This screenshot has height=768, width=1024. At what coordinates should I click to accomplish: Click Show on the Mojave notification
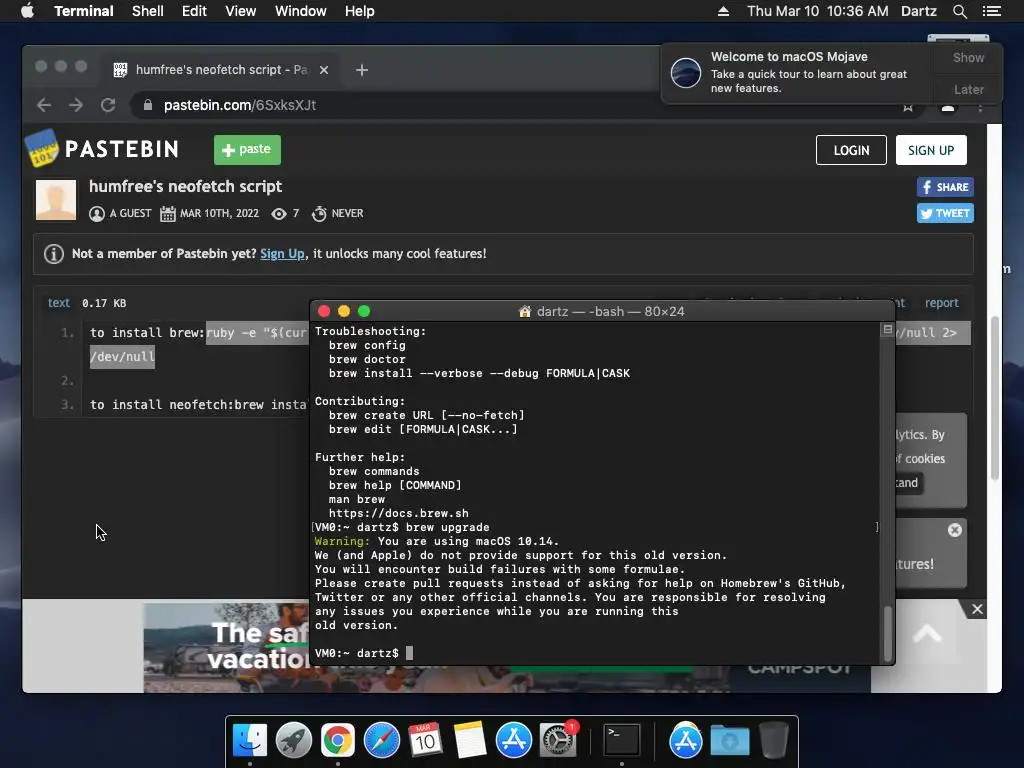968,57
